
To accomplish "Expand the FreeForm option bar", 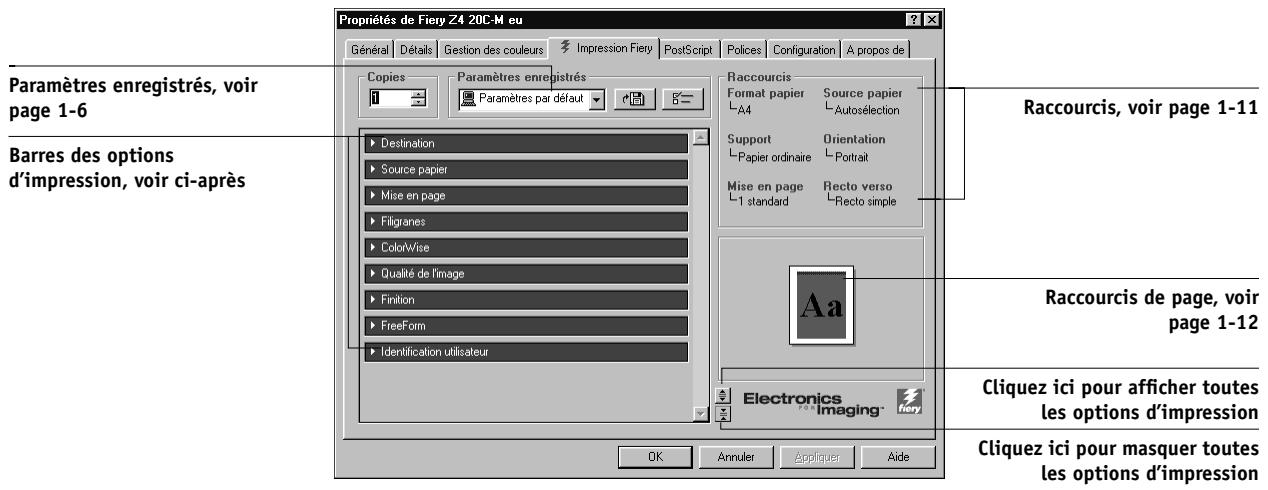I will click(x=526, y=325).
